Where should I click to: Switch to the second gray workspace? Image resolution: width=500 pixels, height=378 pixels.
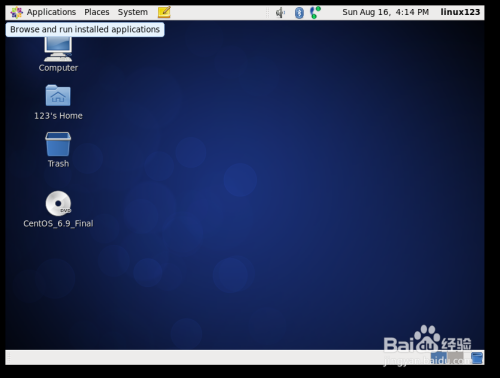pyautogui.click(x=455, y=358)
